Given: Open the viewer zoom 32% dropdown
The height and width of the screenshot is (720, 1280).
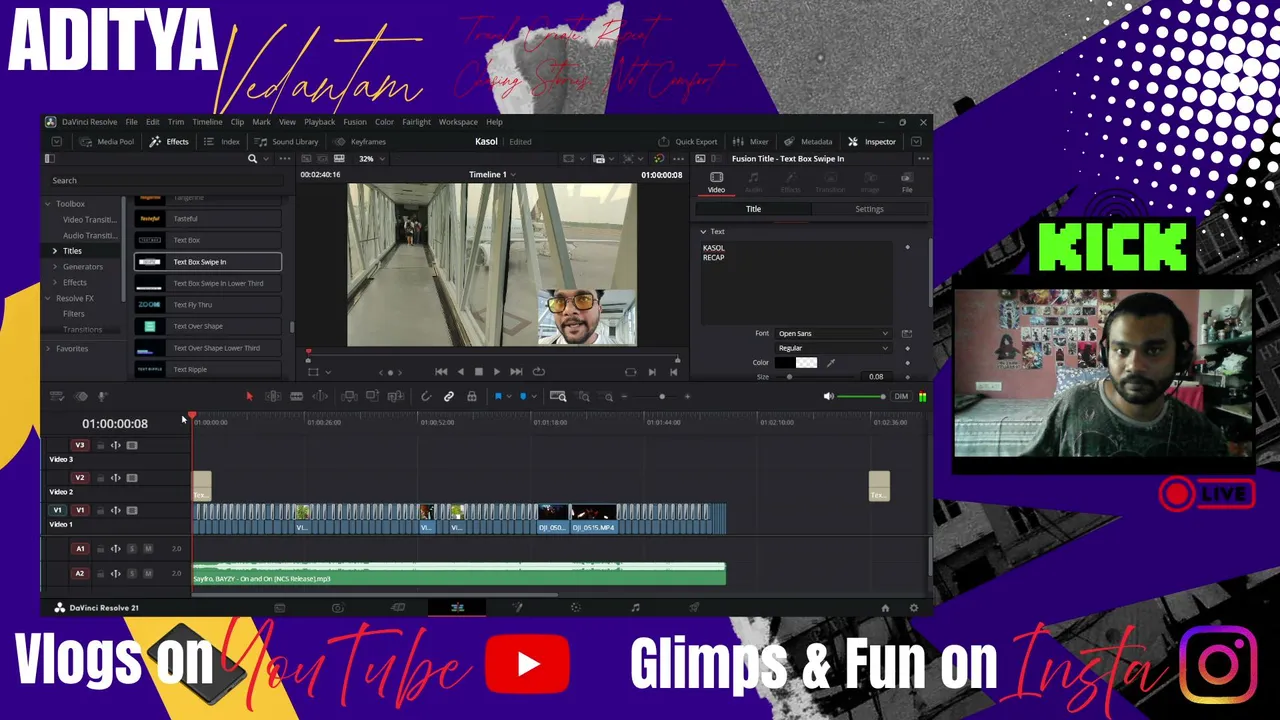Looking at the screenshot, I should pos(371,159).
